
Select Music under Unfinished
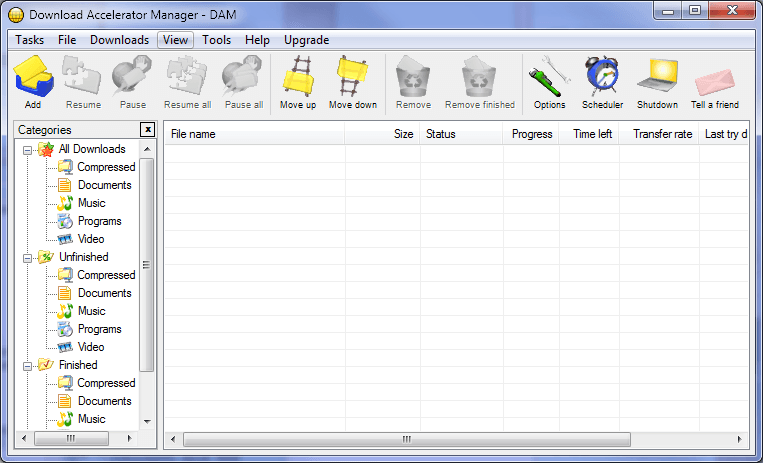(91, 311)
